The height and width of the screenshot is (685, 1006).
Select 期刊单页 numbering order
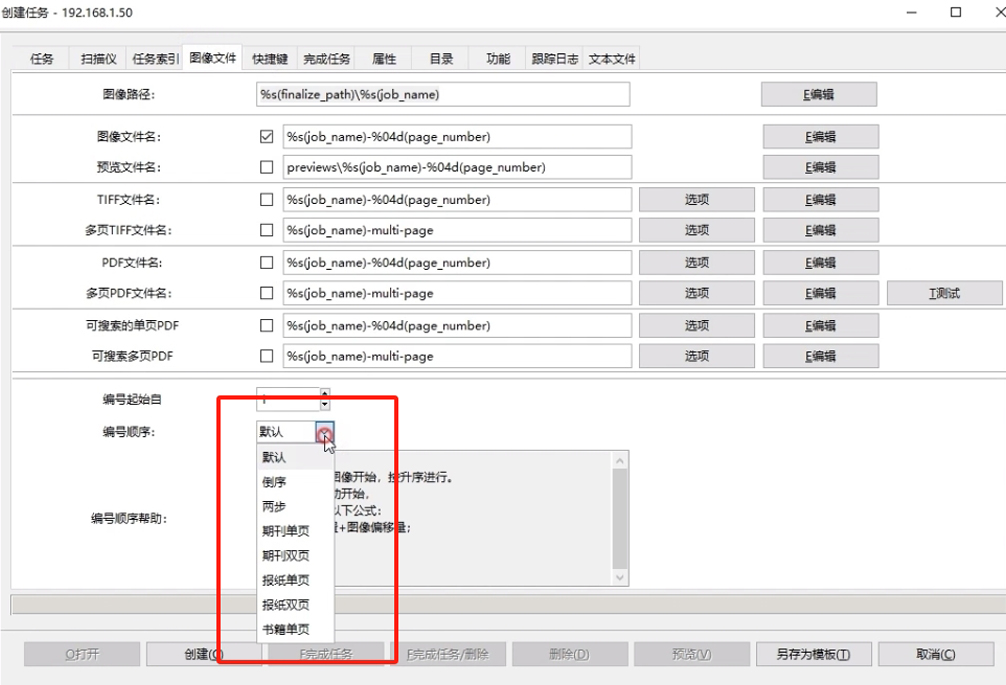point(295,531)
